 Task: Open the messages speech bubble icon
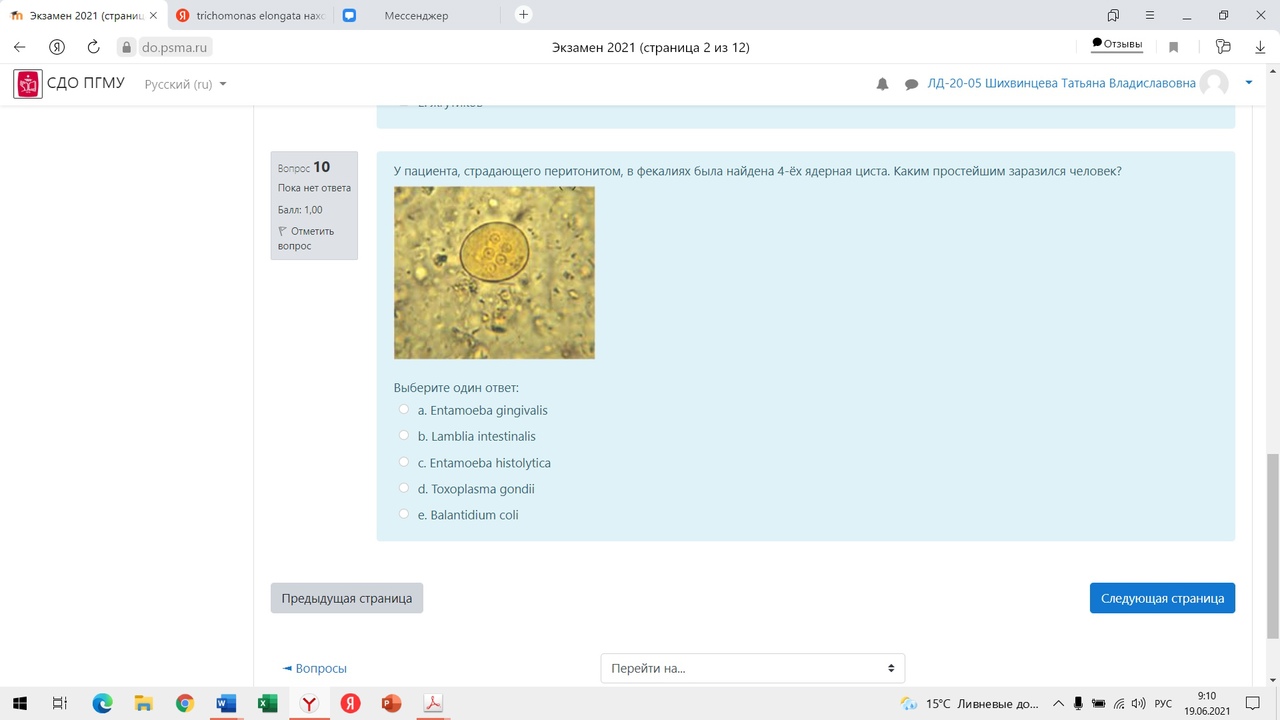911,84
